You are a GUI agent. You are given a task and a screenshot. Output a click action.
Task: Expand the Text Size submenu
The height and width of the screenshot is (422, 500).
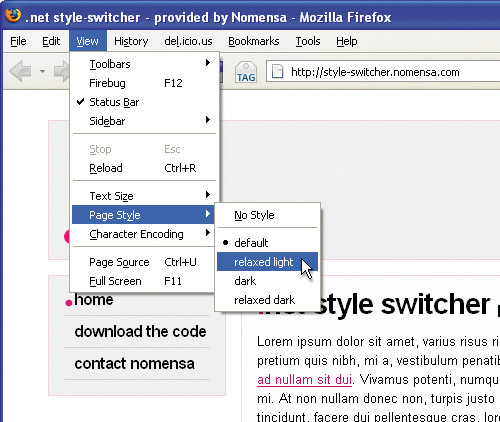pos(144,196)
